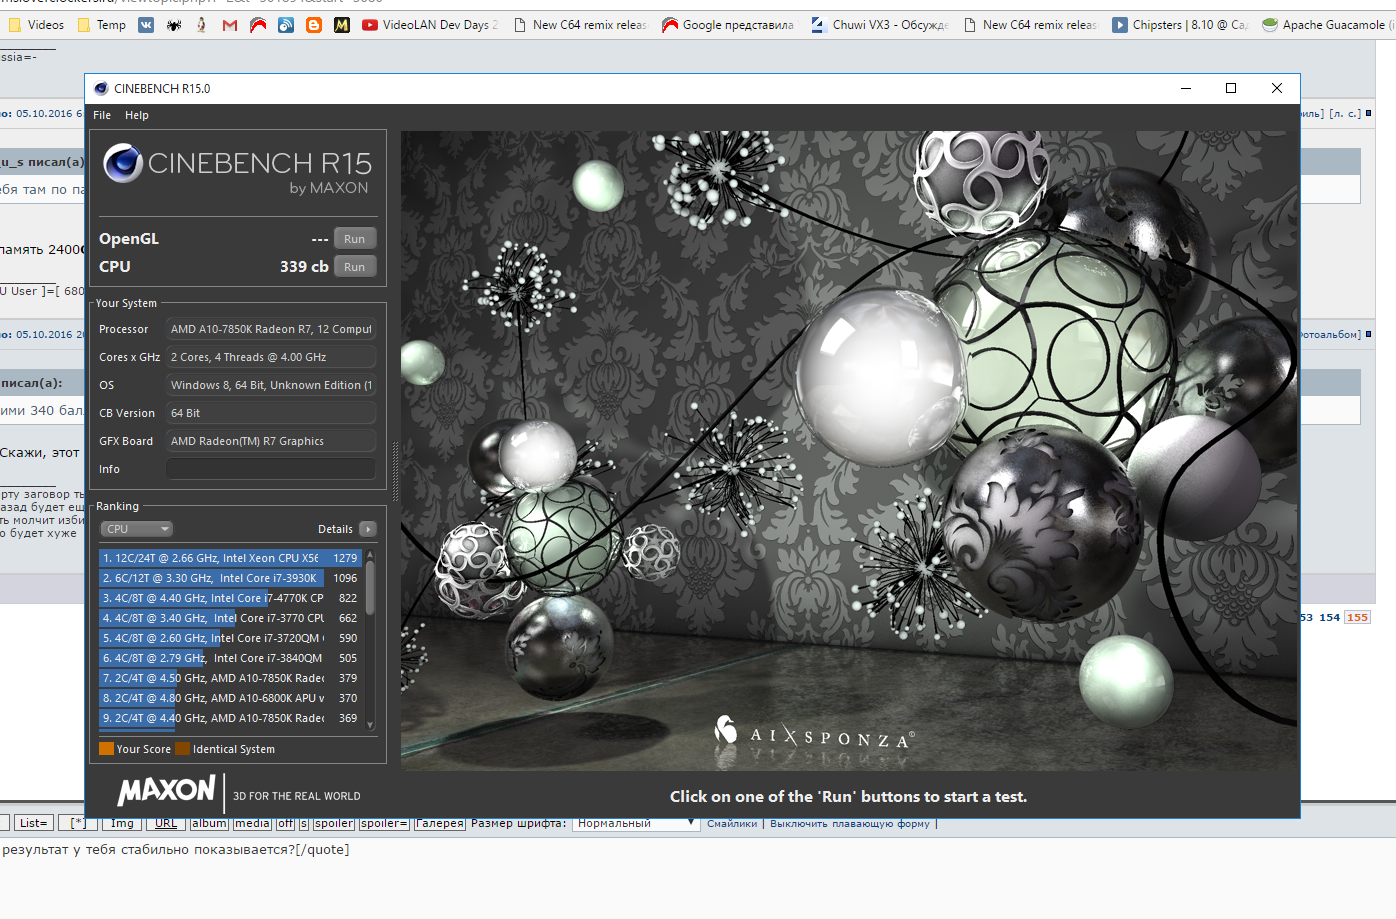Click the Info input field
The image size is (1396, 919).
271,469
